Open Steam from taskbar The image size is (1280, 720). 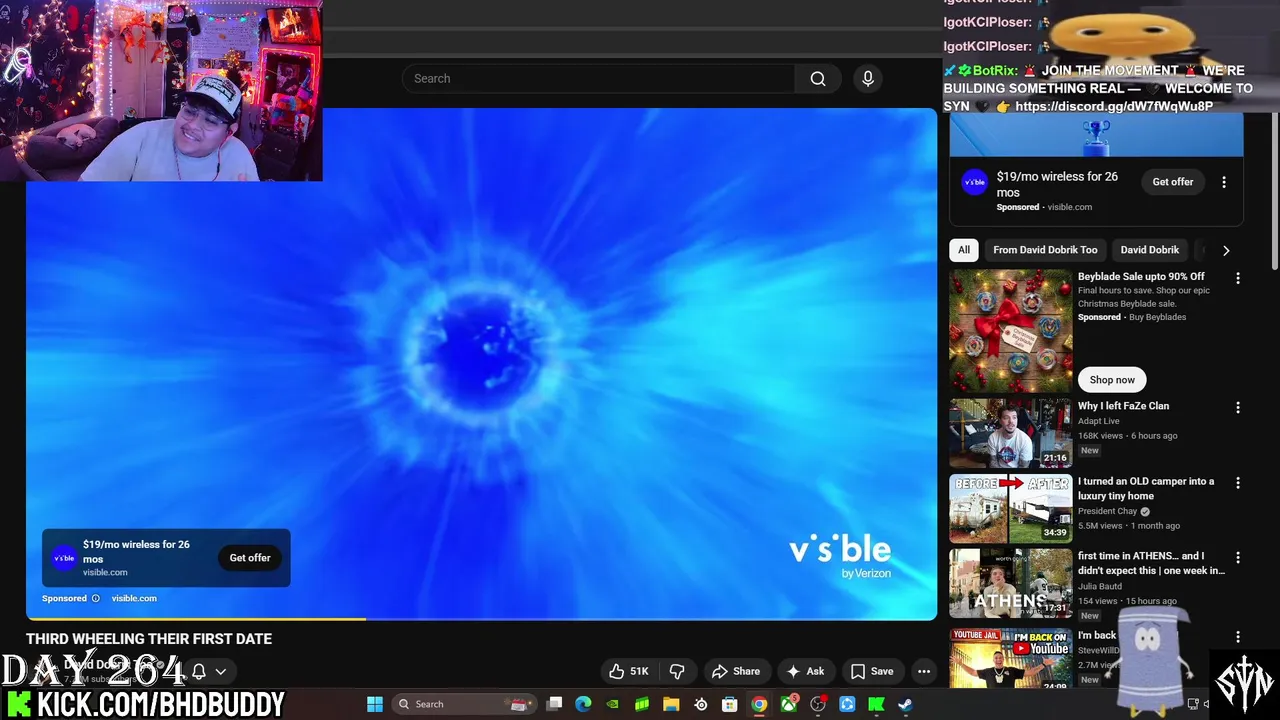pyautogui.click(x=905, y=704)
